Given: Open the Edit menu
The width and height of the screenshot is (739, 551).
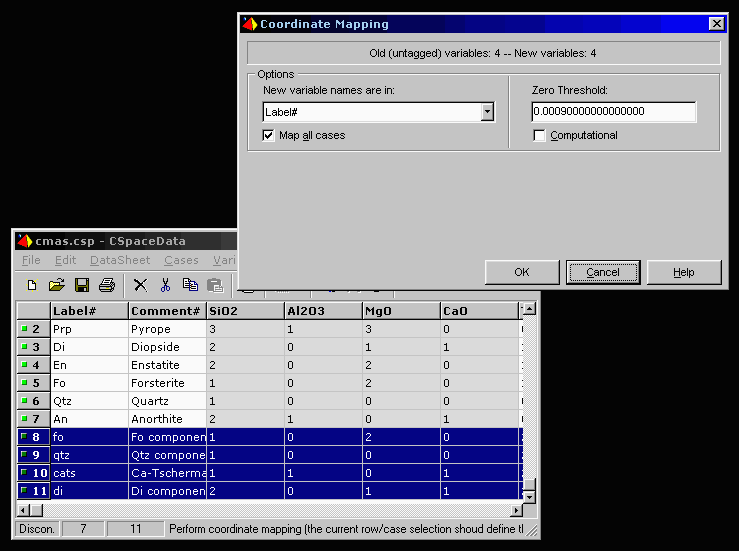Looking at the screenshot, I should (x=65, y=260).
